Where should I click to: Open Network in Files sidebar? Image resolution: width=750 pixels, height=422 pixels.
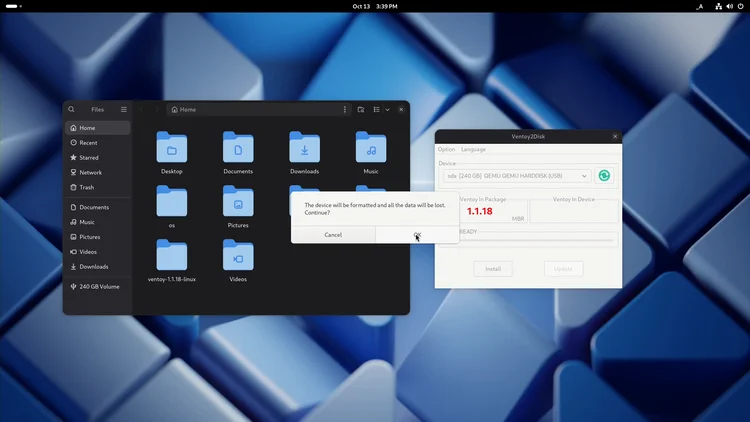click(98, 172)
